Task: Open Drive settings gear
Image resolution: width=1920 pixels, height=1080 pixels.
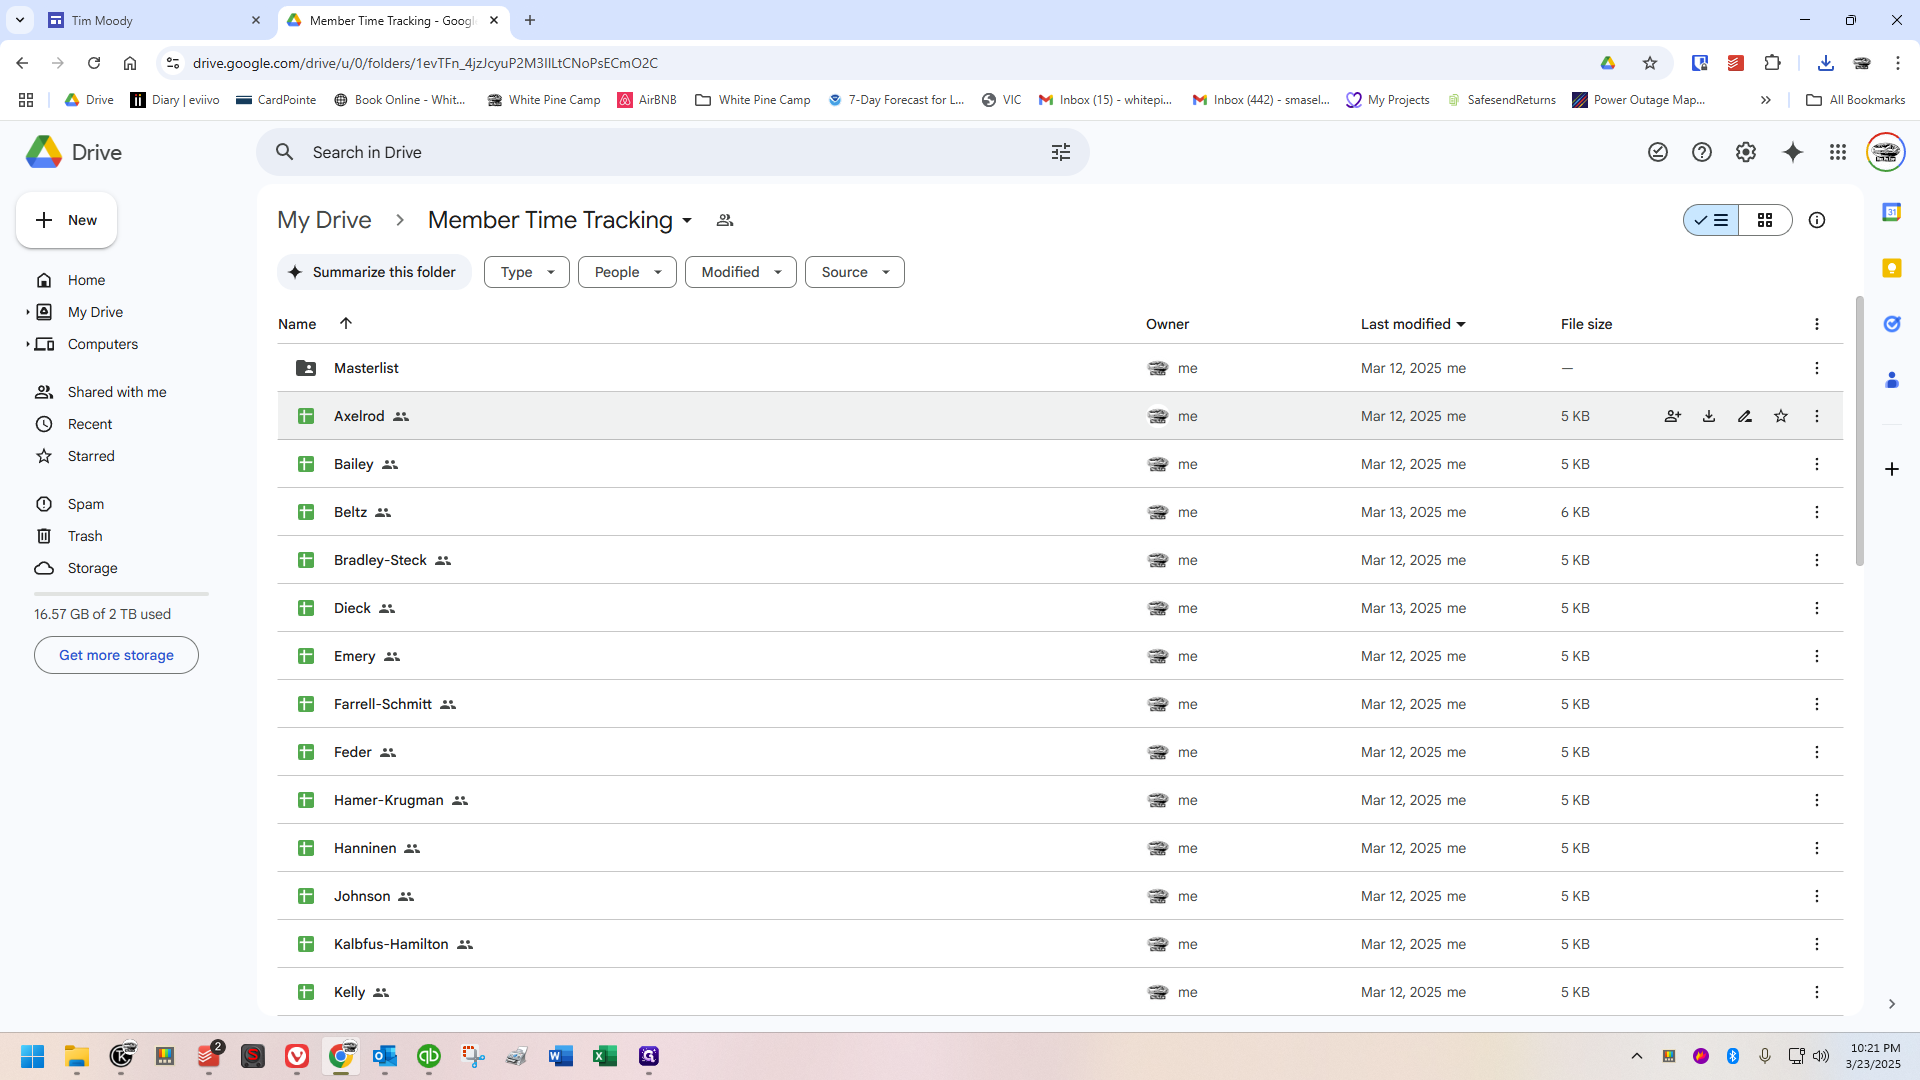Action: [x=1746, y=152]
